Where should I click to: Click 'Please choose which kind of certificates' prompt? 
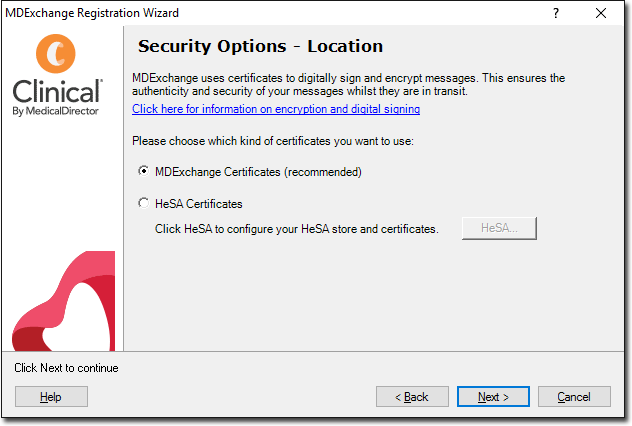273,141
